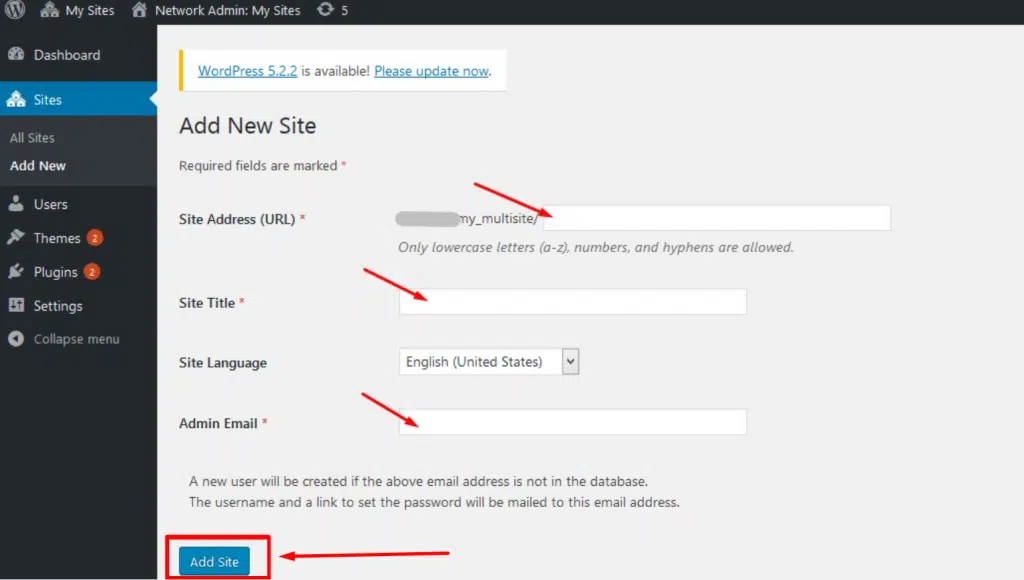Open Network Admin: My Sites link

(x=227, y=10)
